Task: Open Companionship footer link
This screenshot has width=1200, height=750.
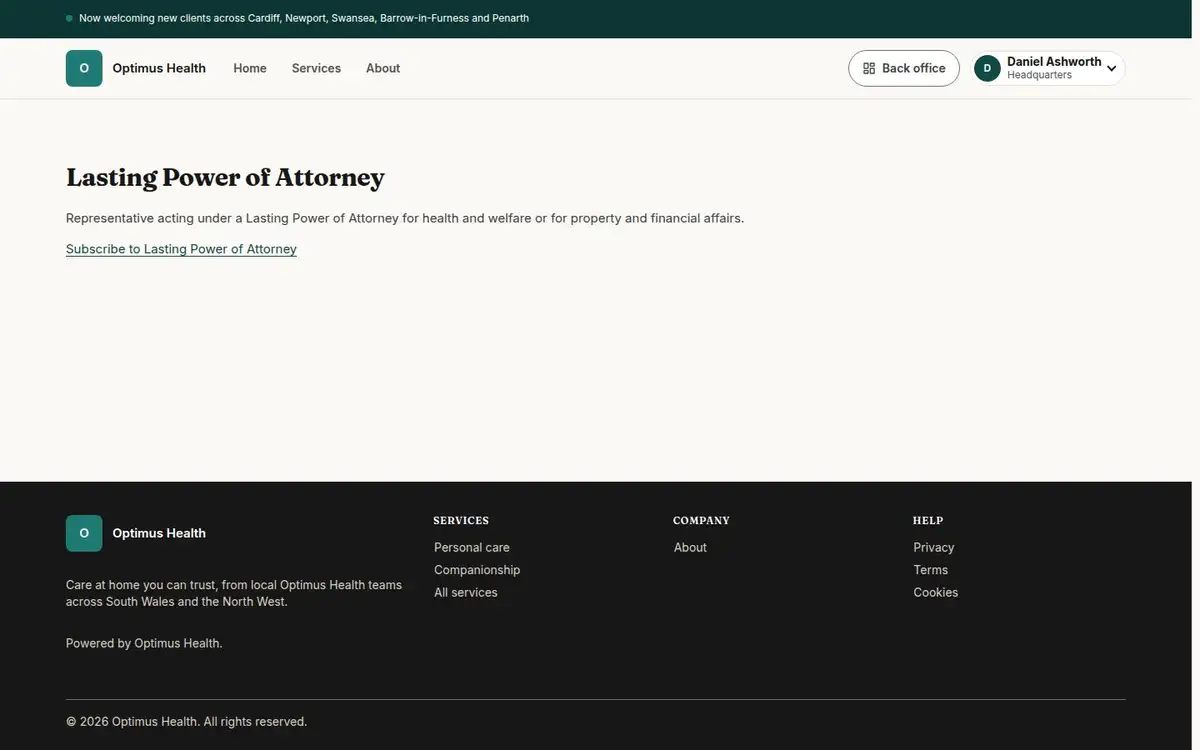Action: 477,570
